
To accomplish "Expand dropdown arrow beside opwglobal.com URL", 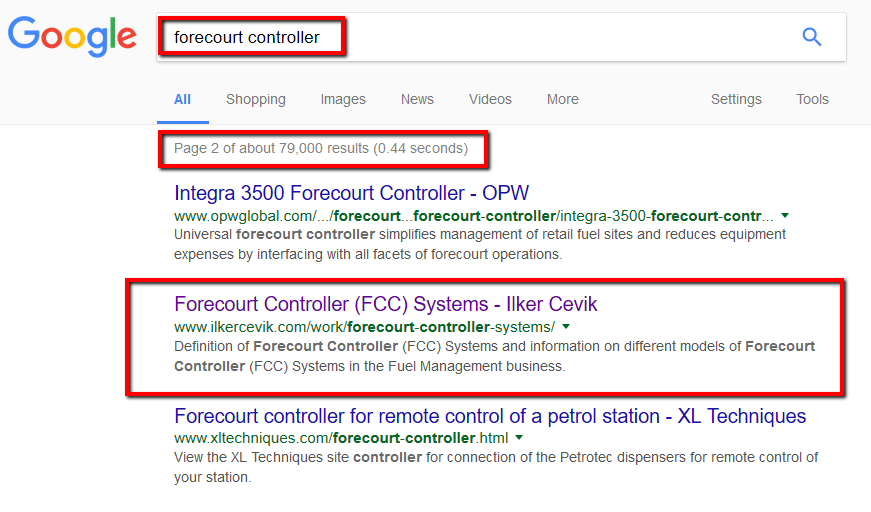I will 785,215.
